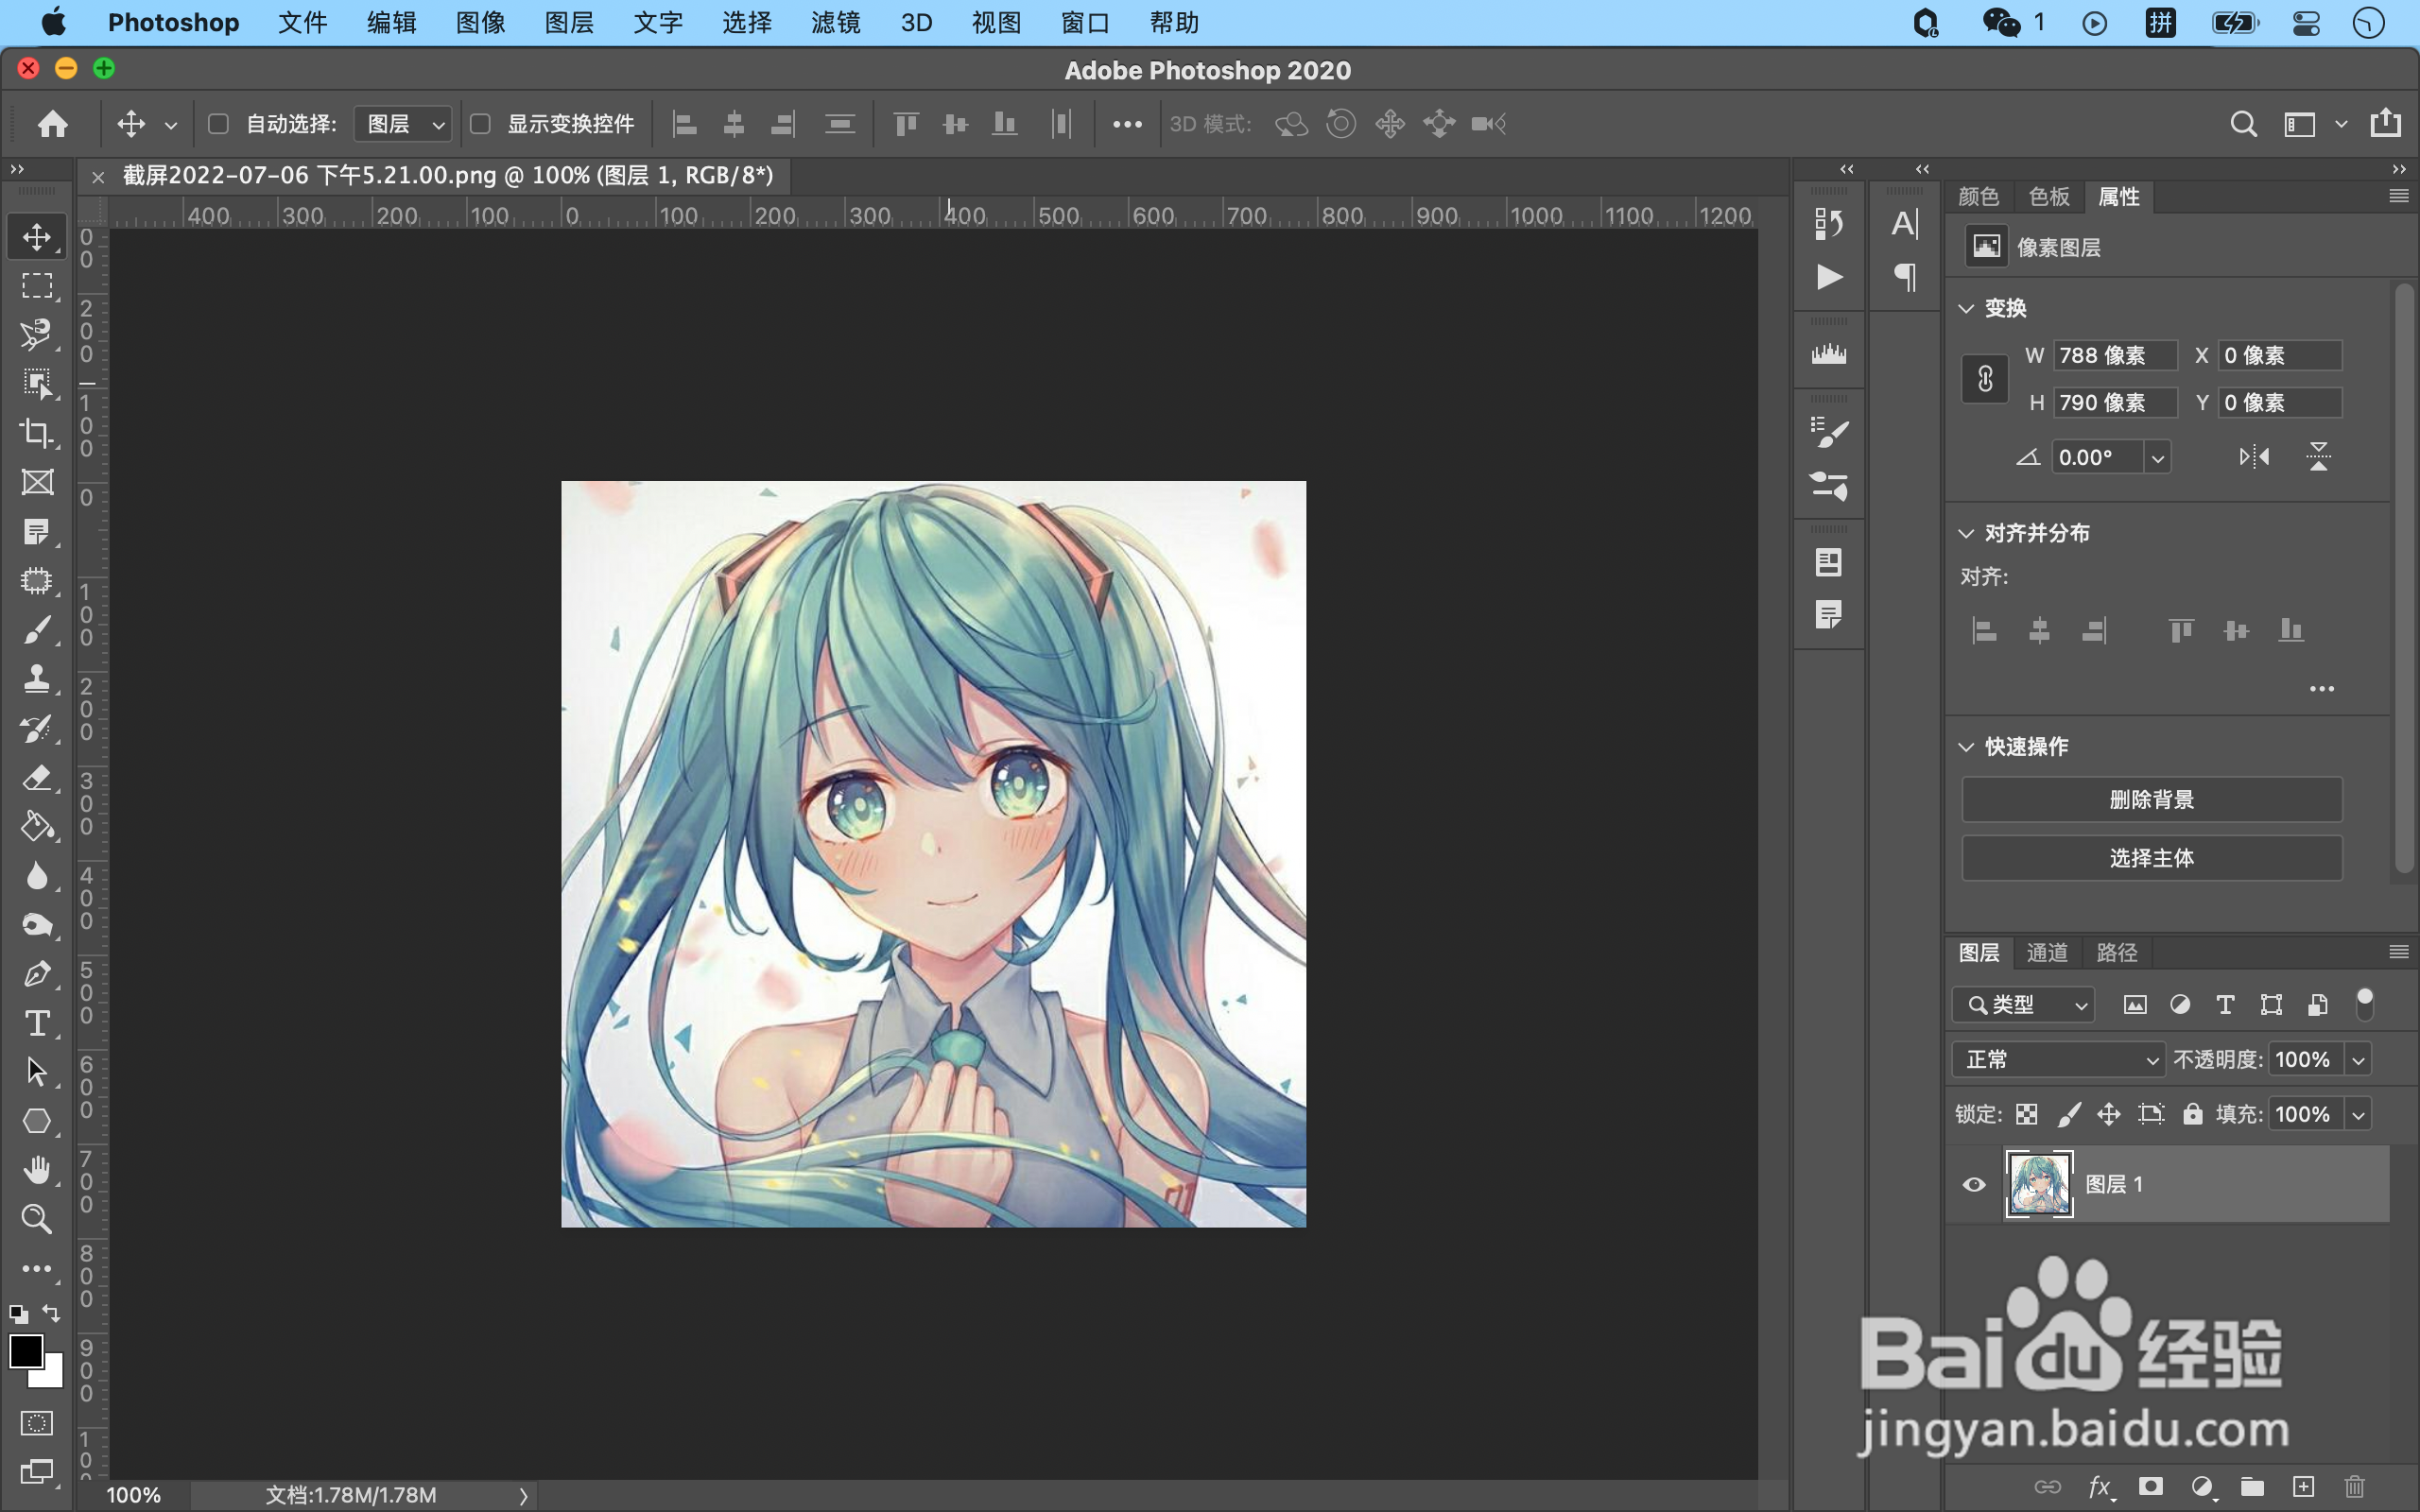The height and width of the screenshot is (1512, 2420).
Task: Create a new group folder
Action: pyautogui.click(x=2252, y=1487)
